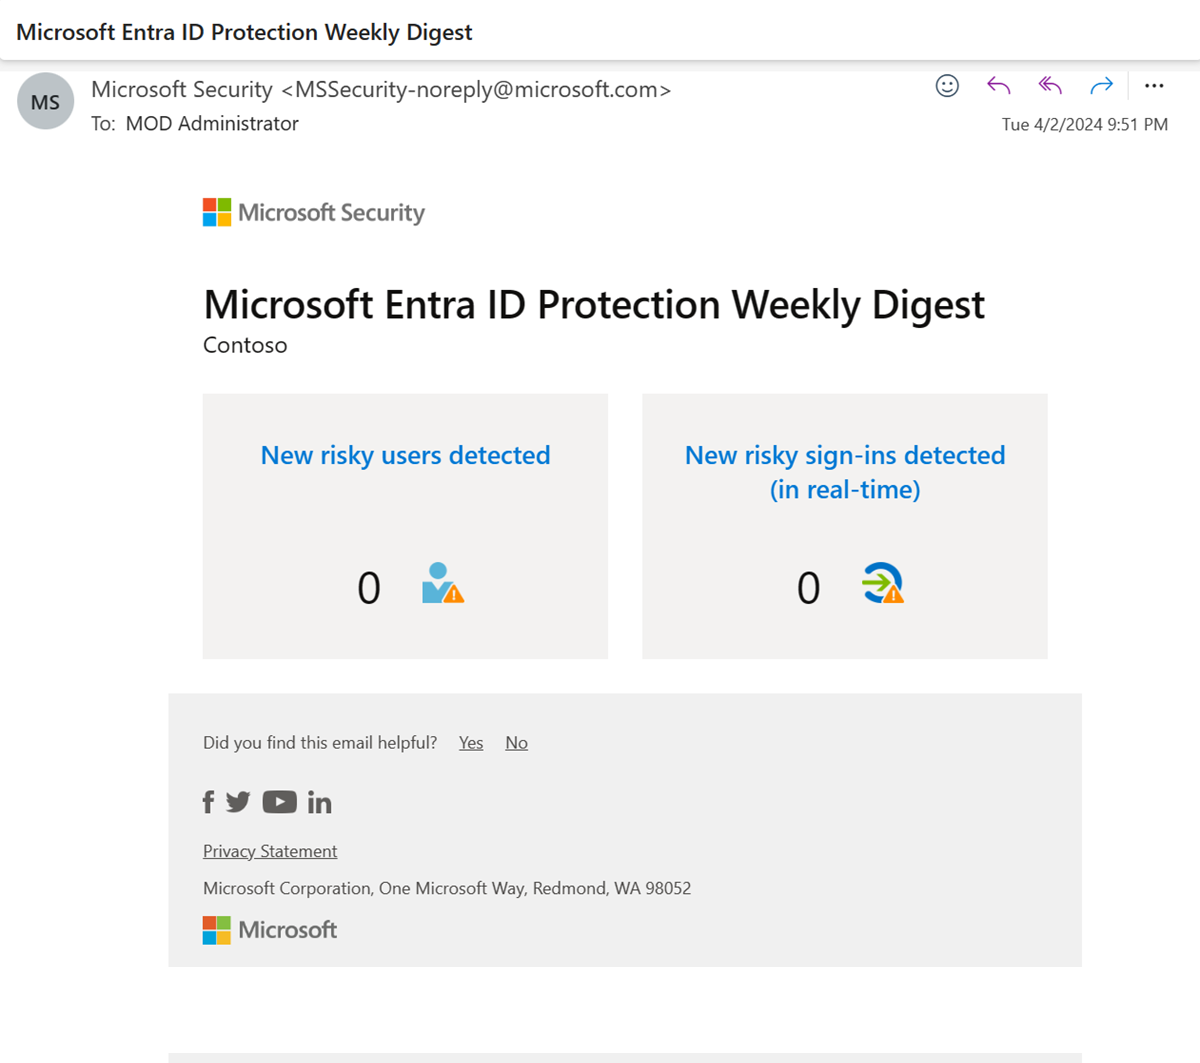Image resolution: width=1200 pixels, height=1063 pixels.
Task: Click the LinkedIn icon in footer
Action: pyautogui.click(x=319, y=802)
